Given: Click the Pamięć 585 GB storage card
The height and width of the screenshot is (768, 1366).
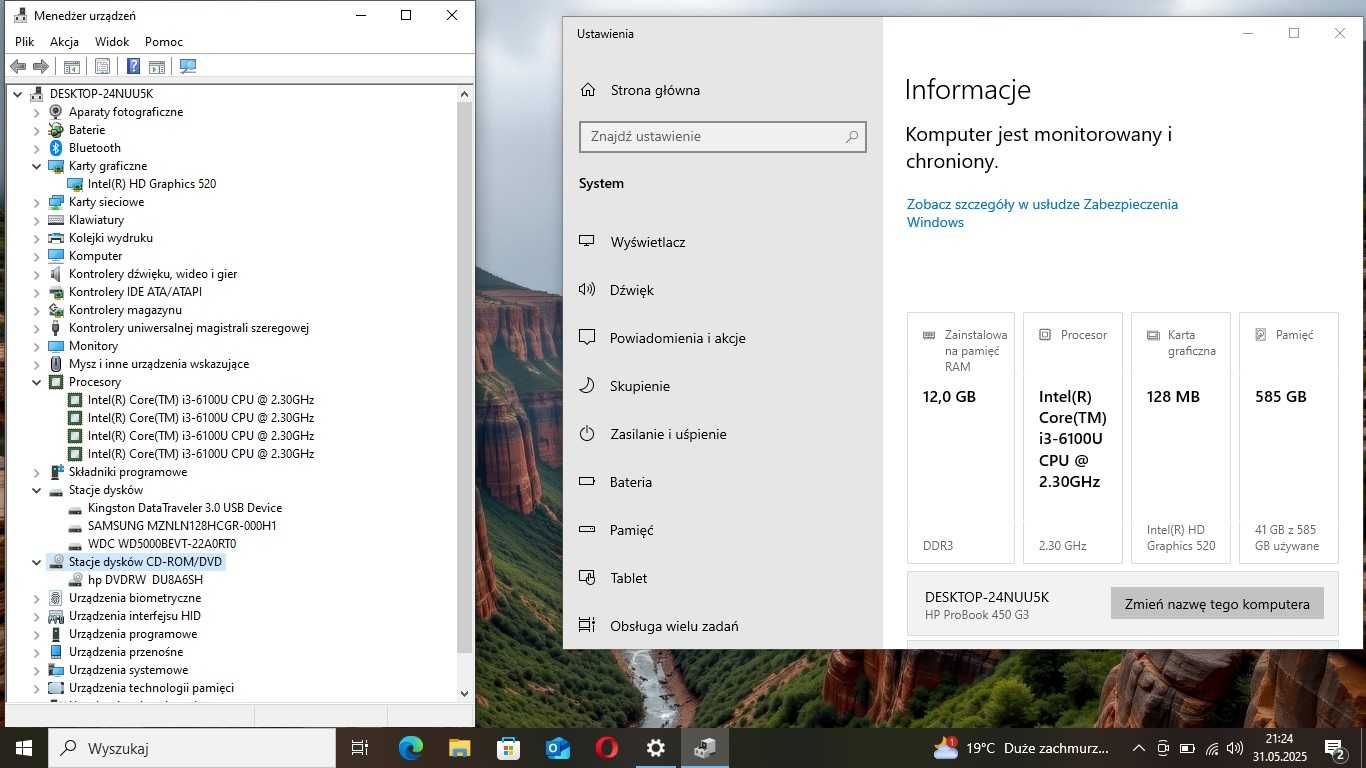Looking at the screenshot, I should coord(1289,438).
